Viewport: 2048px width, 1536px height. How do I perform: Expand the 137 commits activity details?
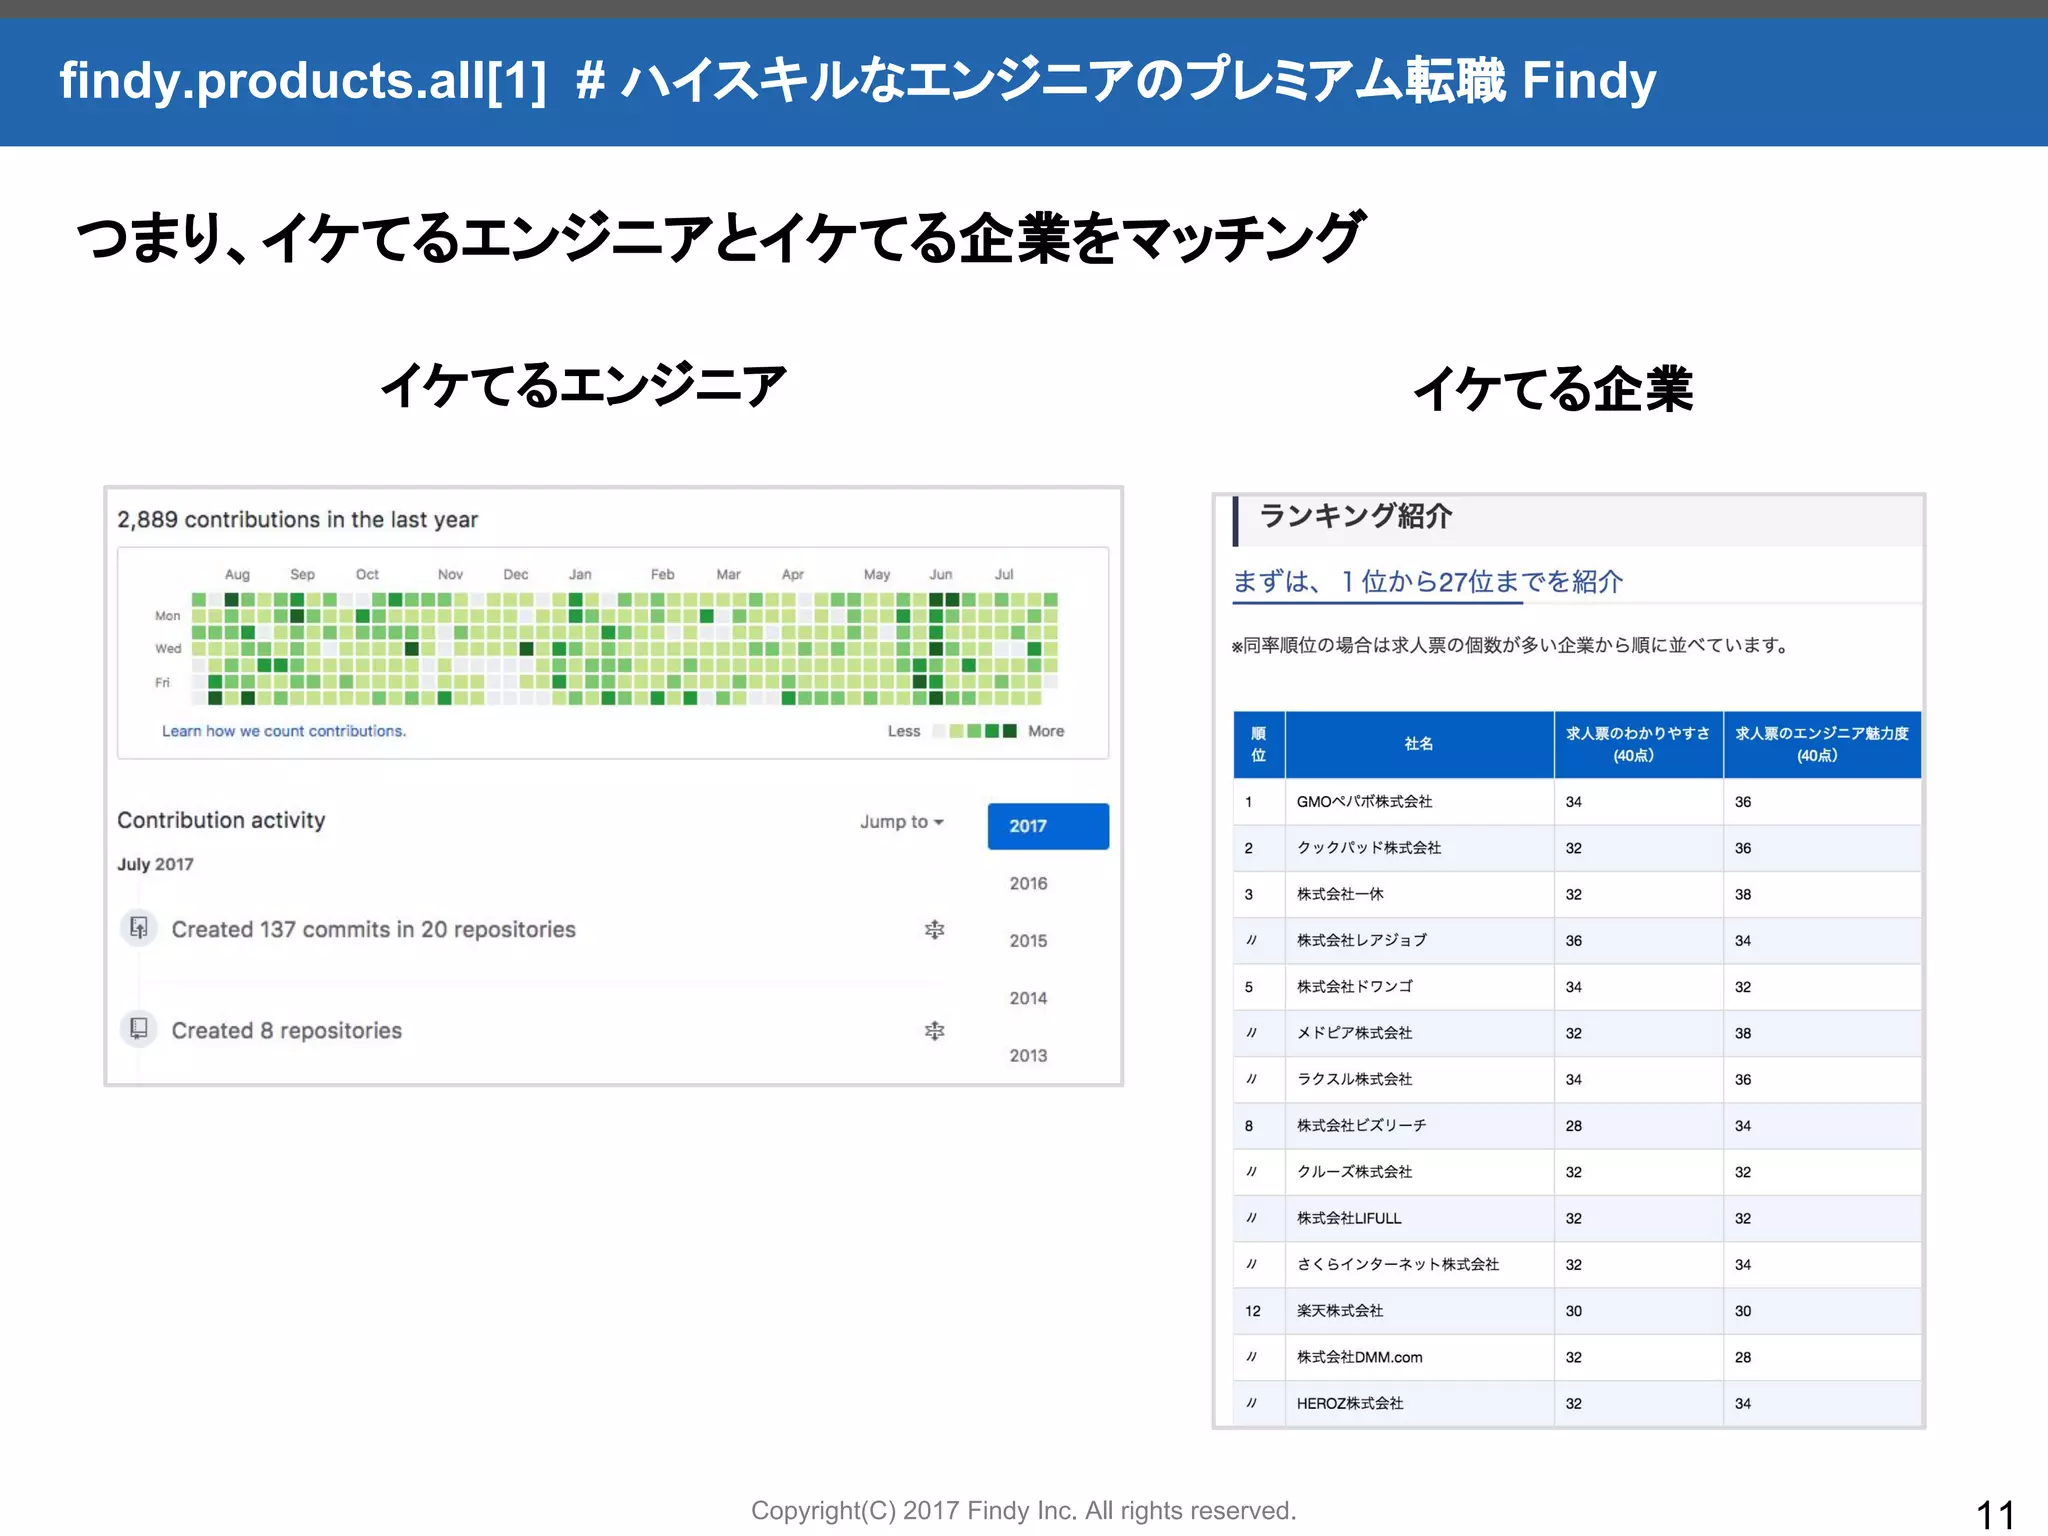pyautogui.click(x=934, y=930)
